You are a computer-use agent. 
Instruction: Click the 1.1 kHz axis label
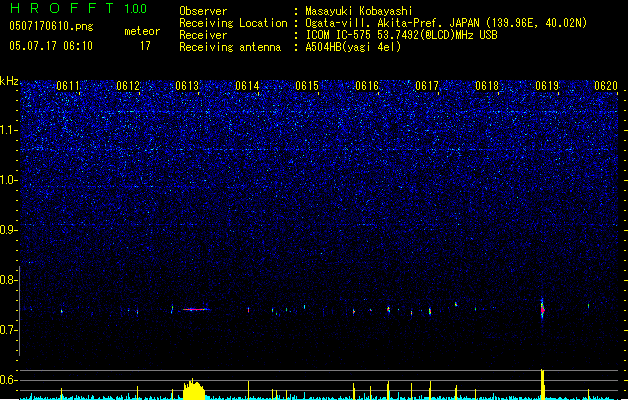coord(9,130)
